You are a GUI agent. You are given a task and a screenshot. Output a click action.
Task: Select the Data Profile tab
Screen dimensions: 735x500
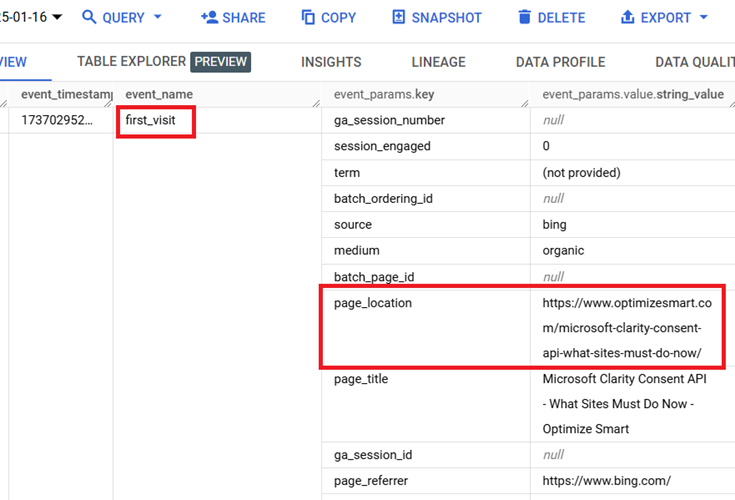coord(560,62)
